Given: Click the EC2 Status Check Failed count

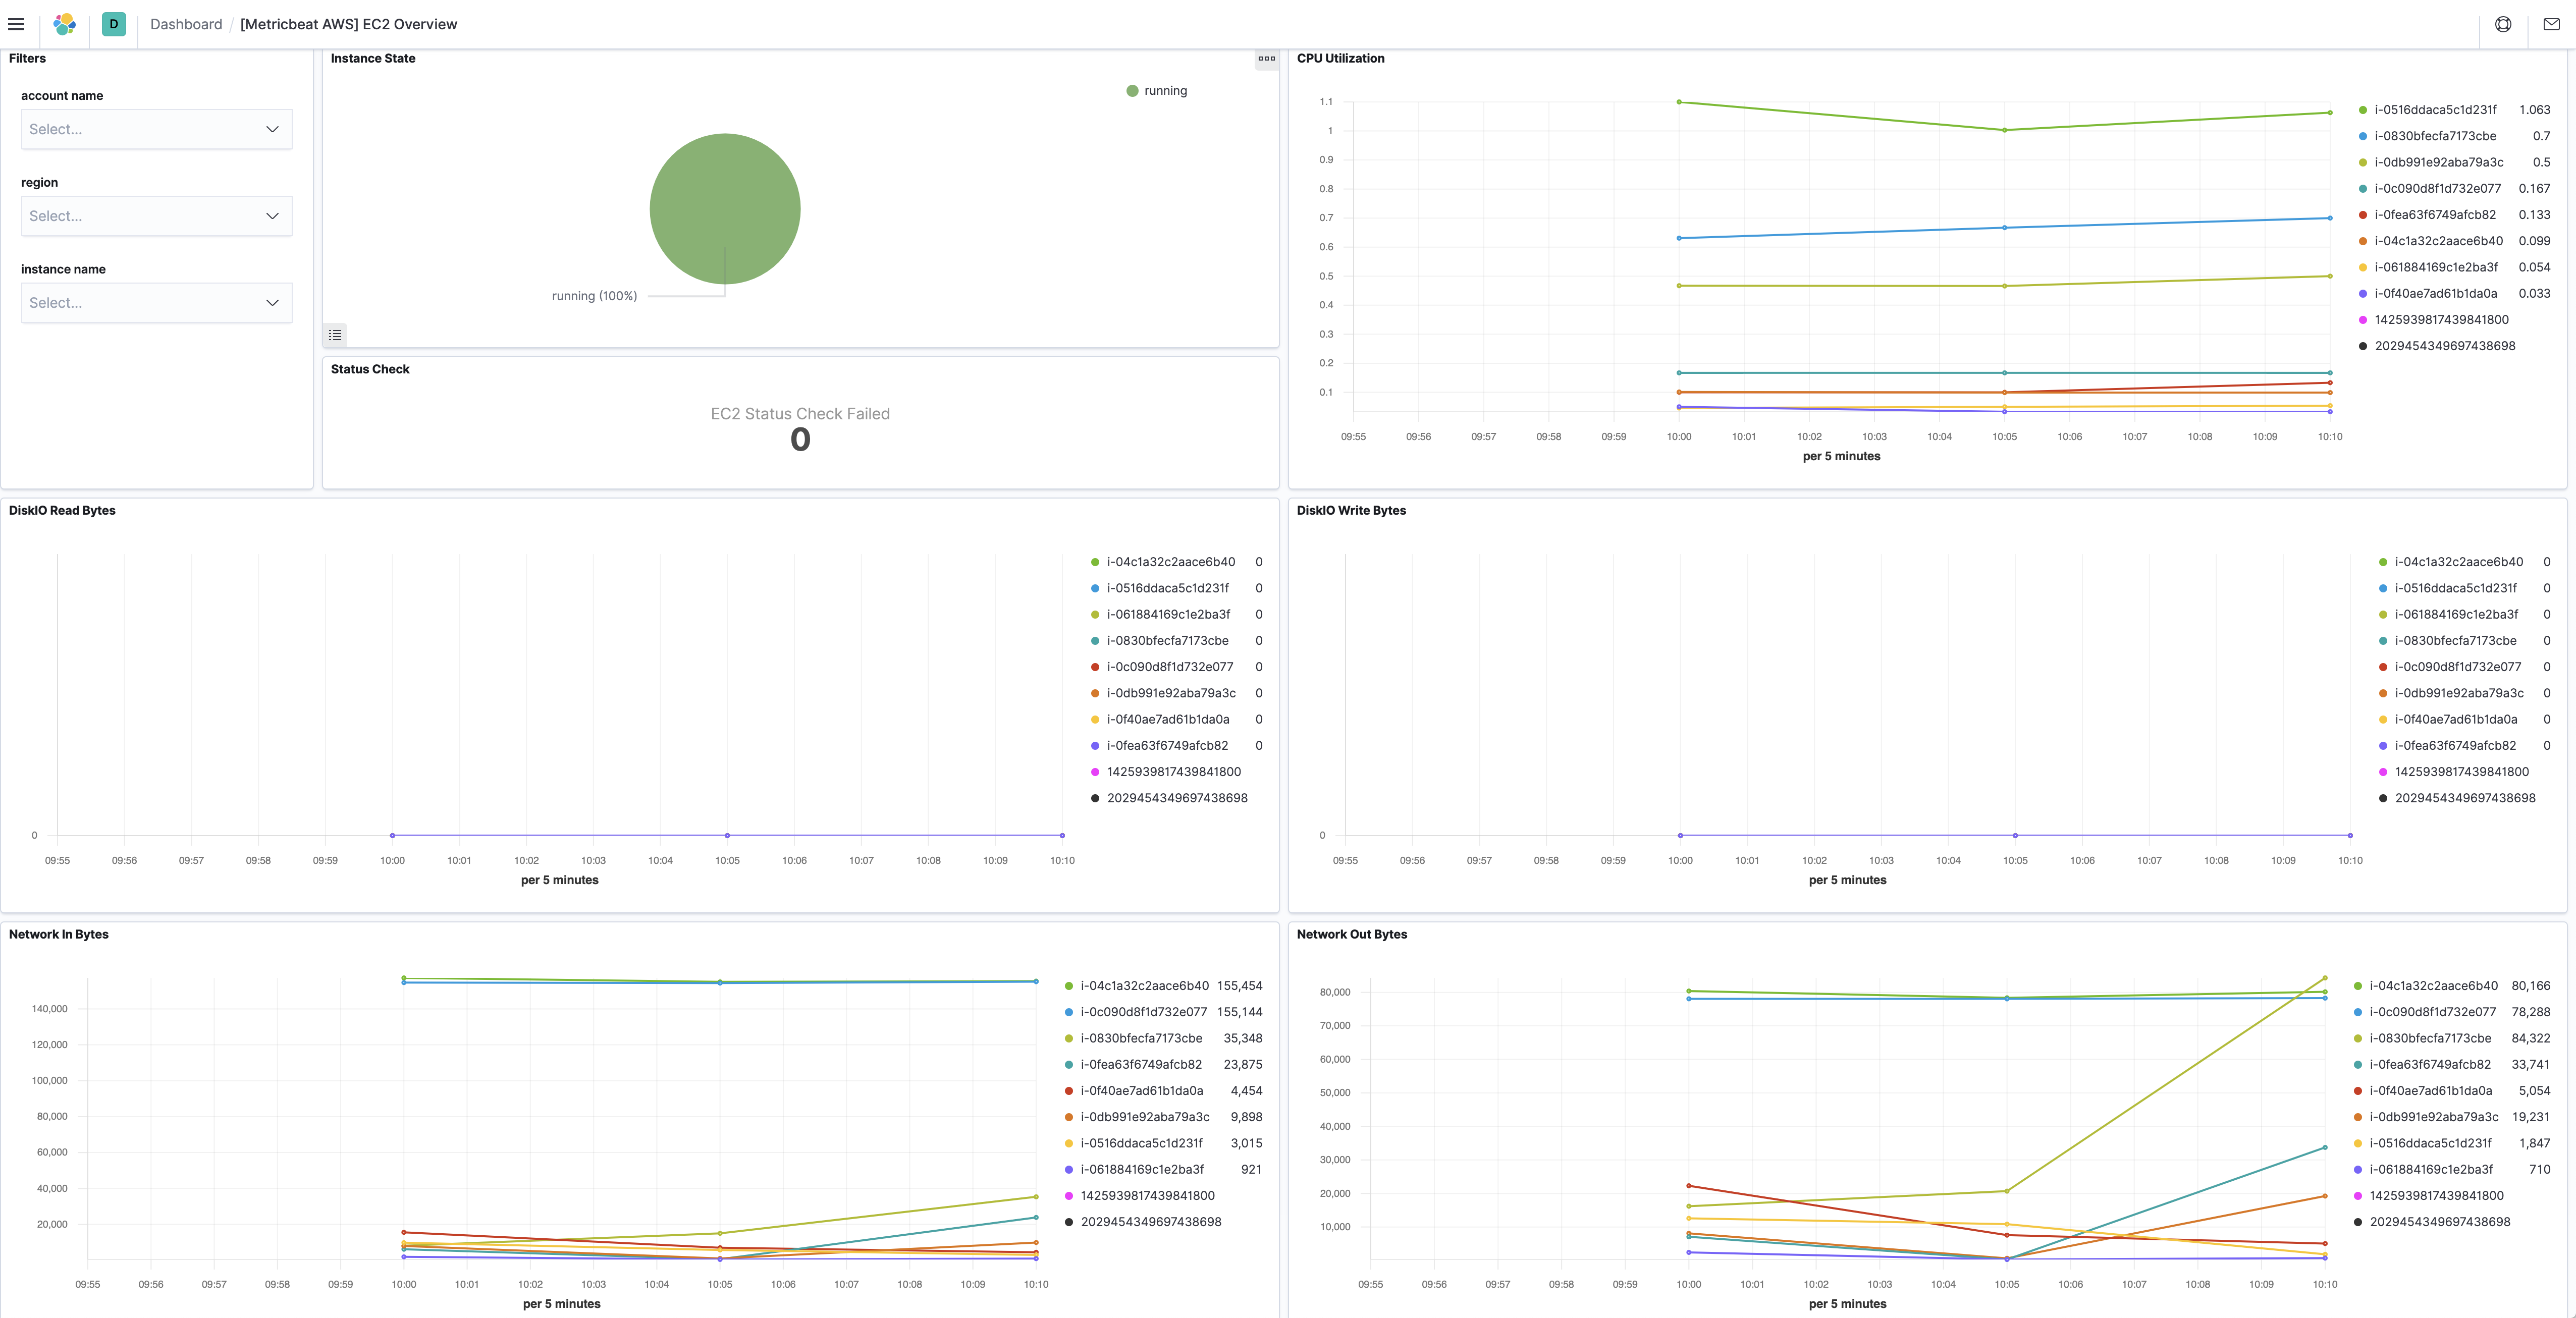Looking at the screenshot, I should point(799,438).
